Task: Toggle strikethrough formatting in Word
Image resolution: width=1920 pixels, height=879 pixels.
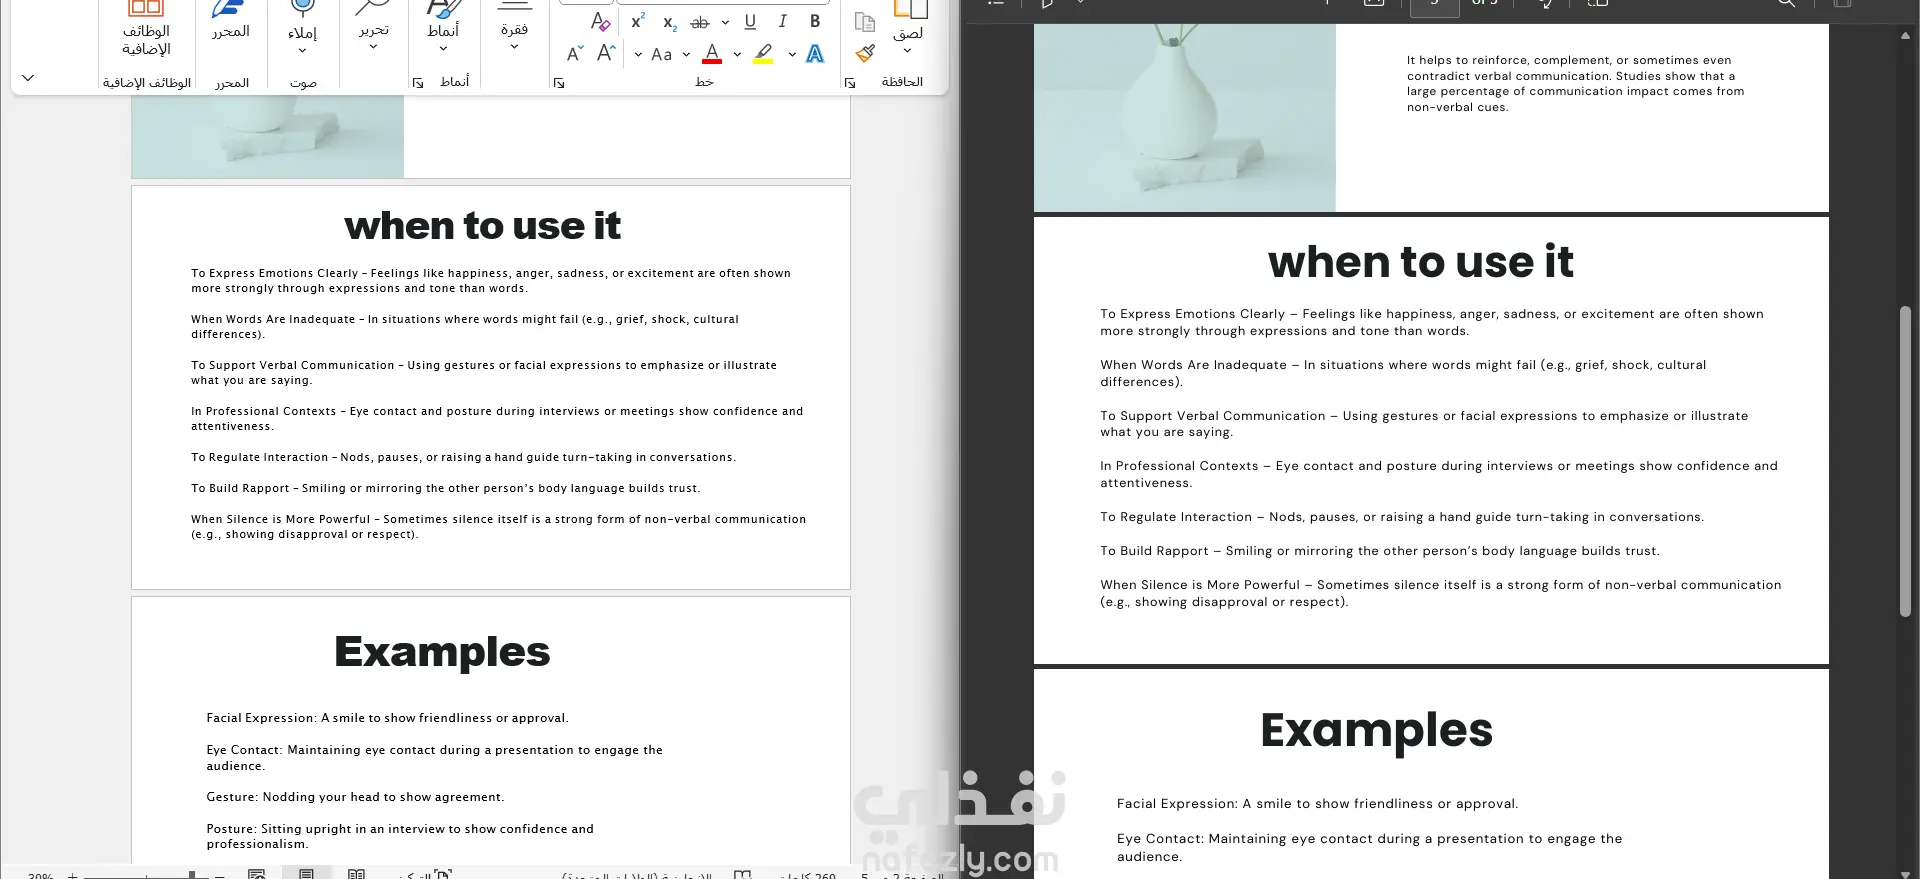Action: coord(700,22)
